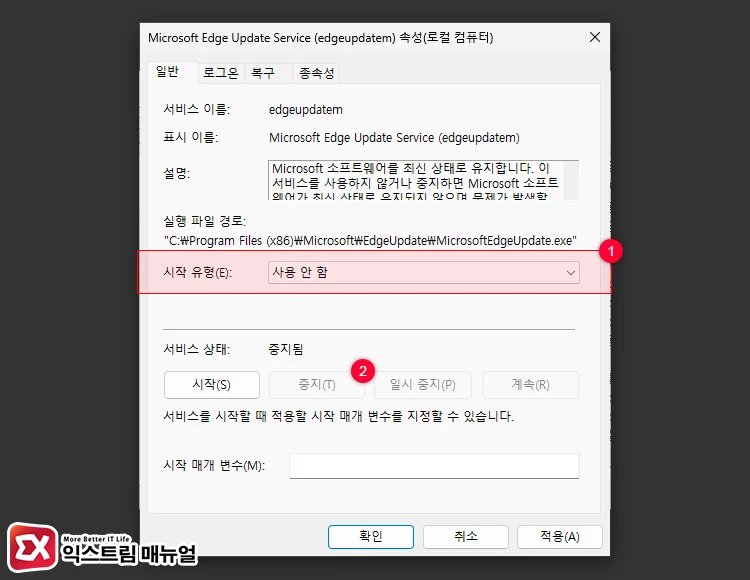The height and width of the screenshot is (580, 750).
Task: Open the 시작 유형 combo box
Action: tap(424, 273)
